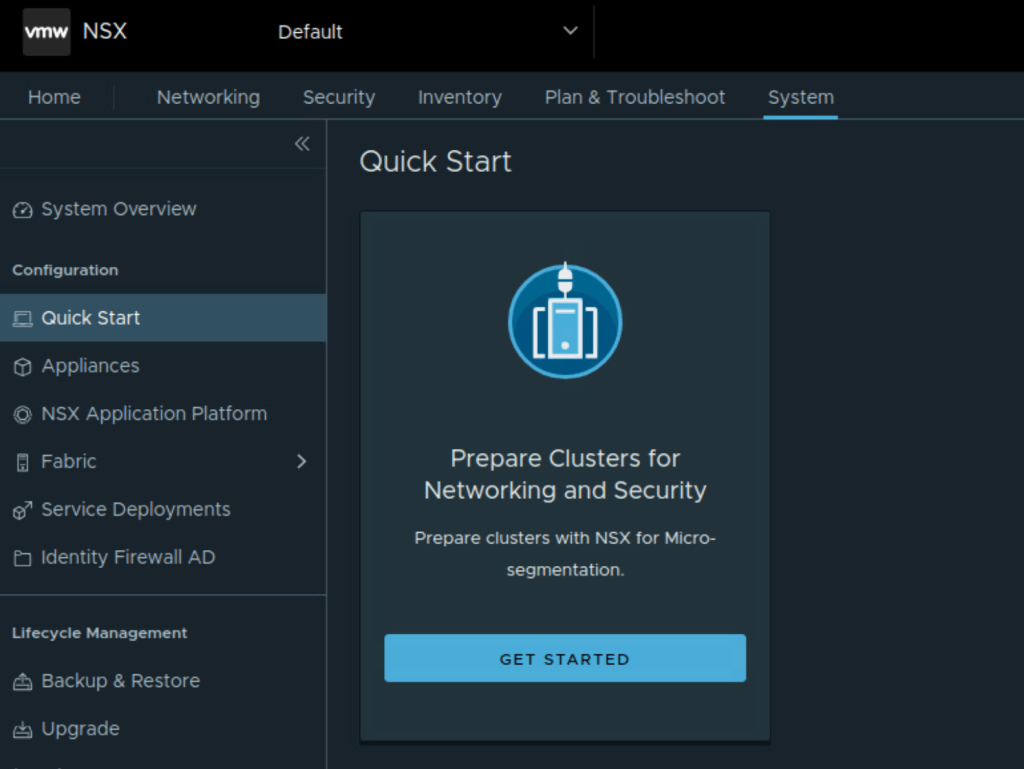Click the Backup & Restore icon

(22, 682)
